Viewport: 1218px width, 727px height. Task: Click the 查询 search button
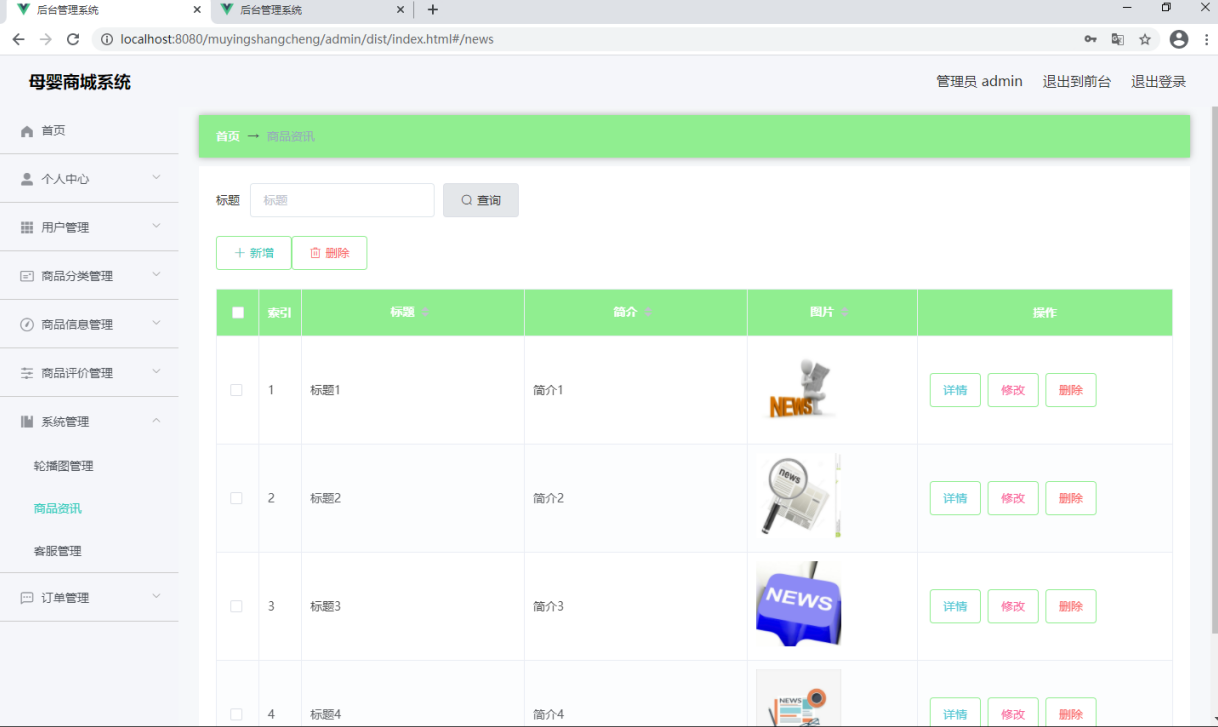click(481, 200)
